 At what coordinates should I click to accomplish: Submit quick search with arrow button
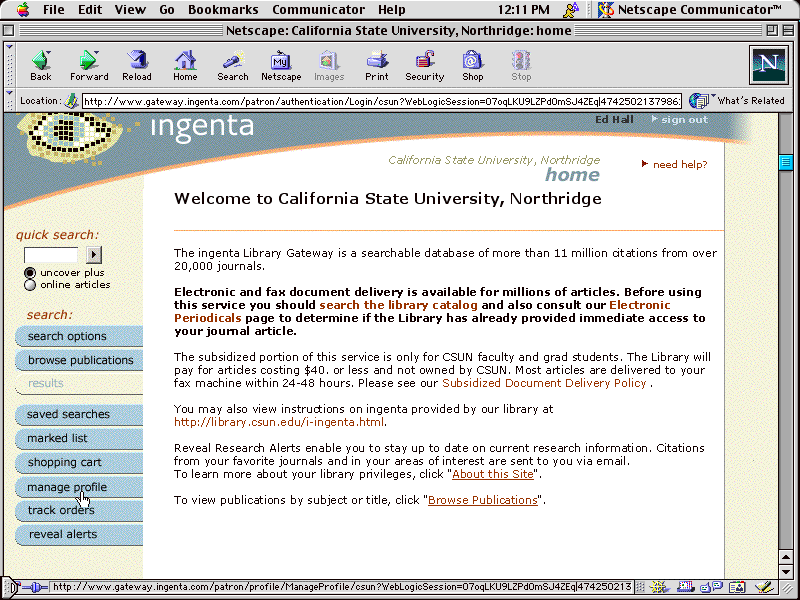[94, 254]
